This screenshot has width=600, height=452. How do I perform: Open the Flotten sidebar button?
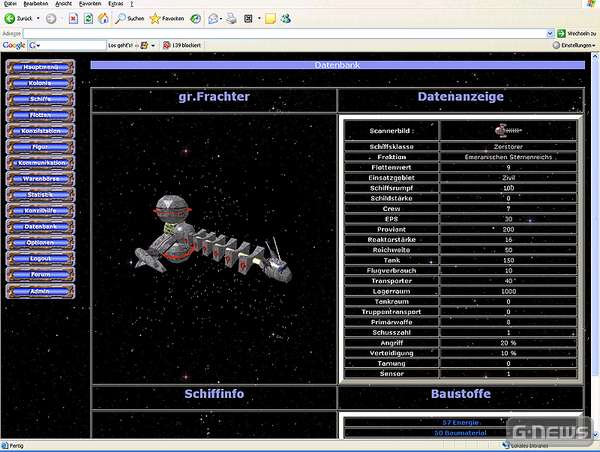point(41,115)
